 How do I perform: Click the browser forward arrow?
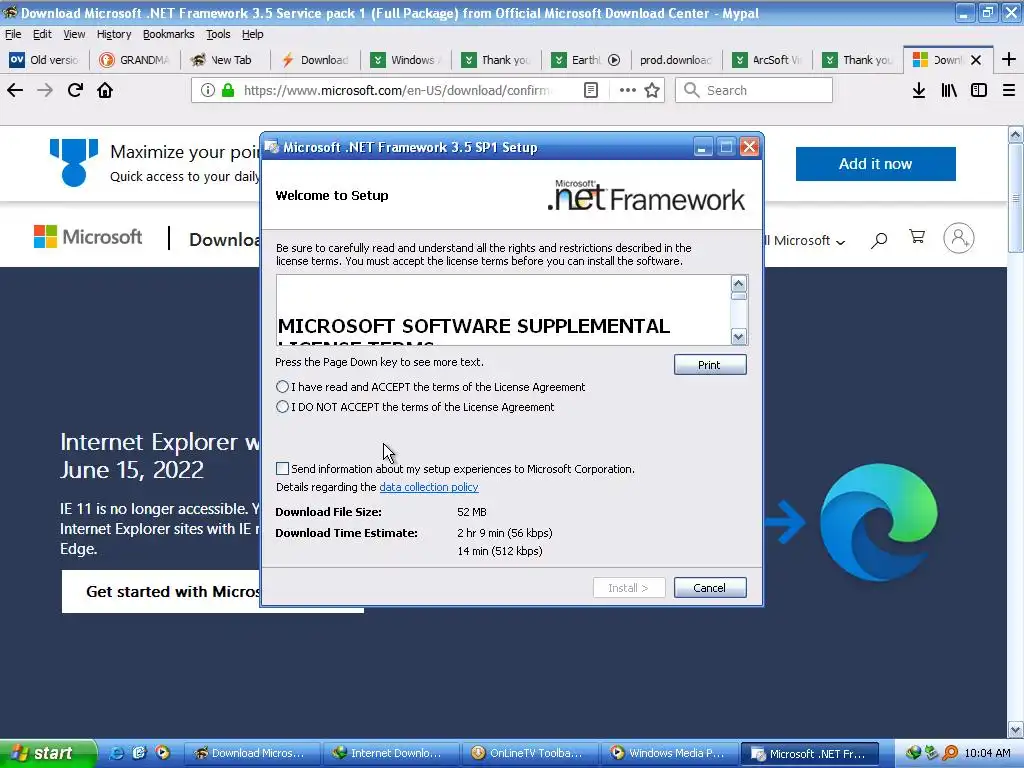pos(44,90)
